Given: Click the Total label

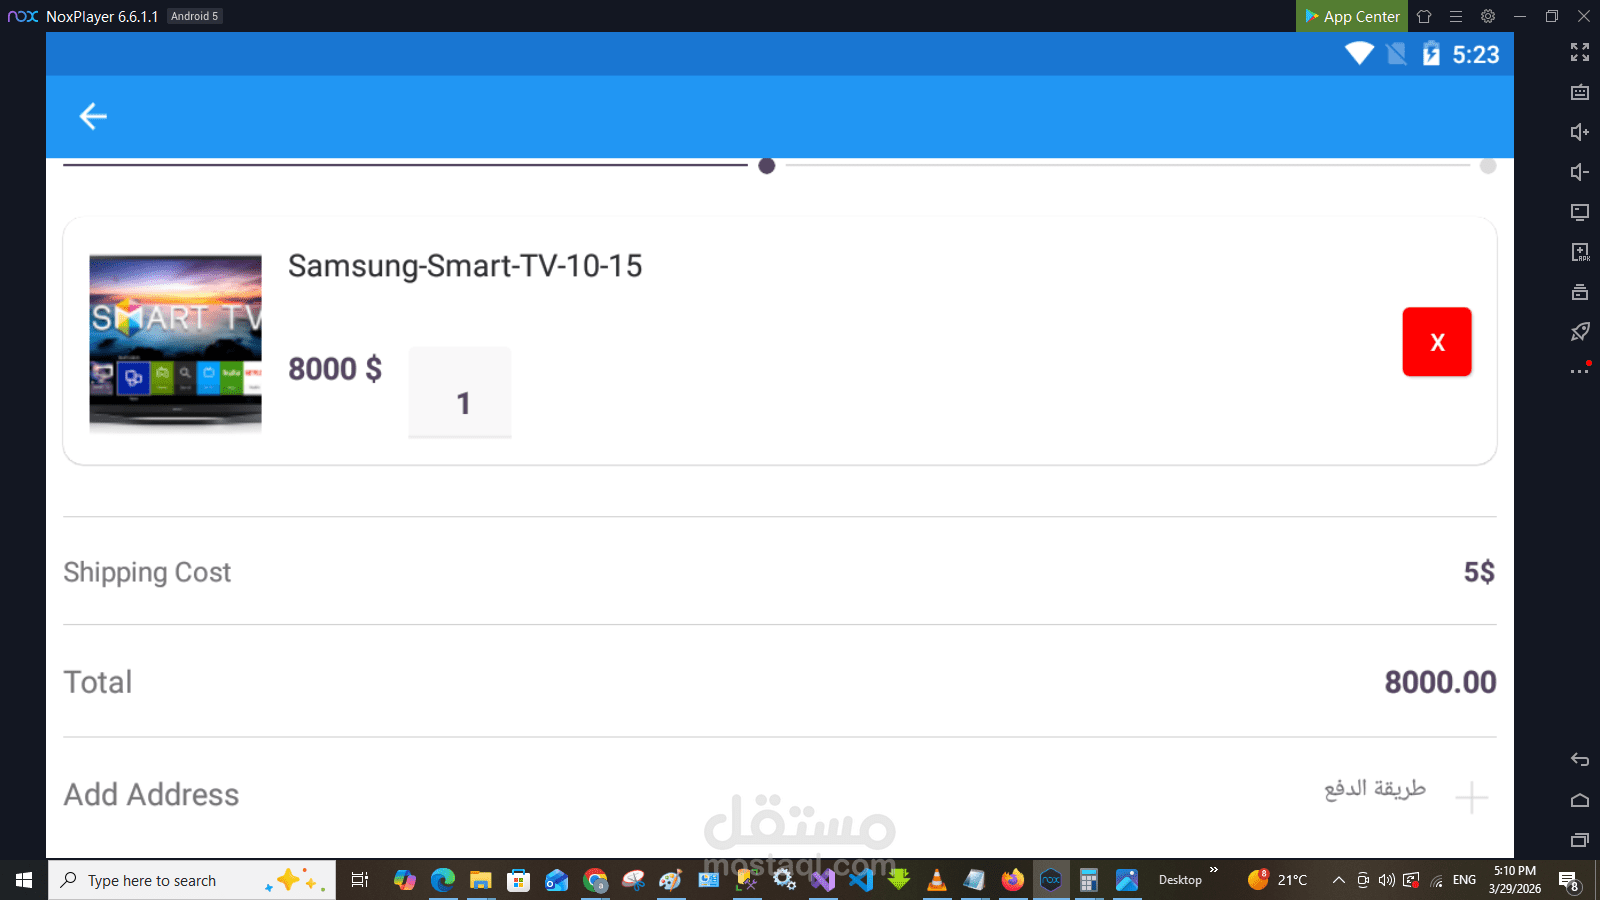Looking at the screenshot, I should coord(98,682).
